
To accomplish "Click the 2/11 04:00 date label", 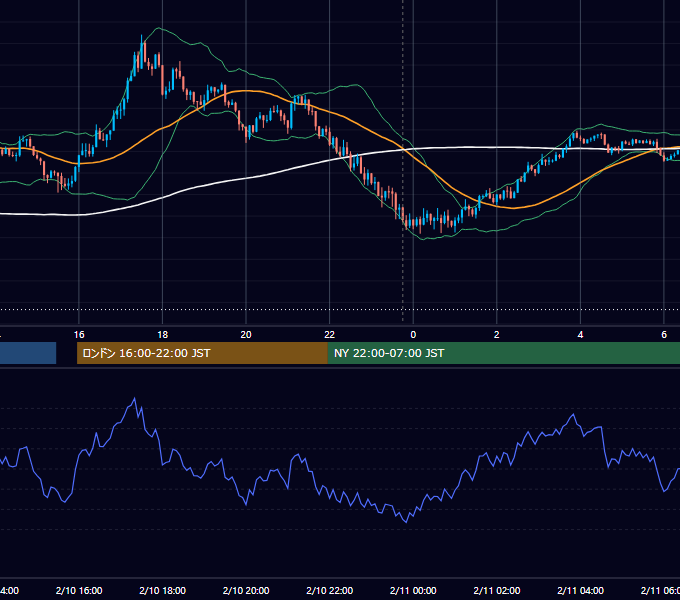I will click(x=580, y=590).
